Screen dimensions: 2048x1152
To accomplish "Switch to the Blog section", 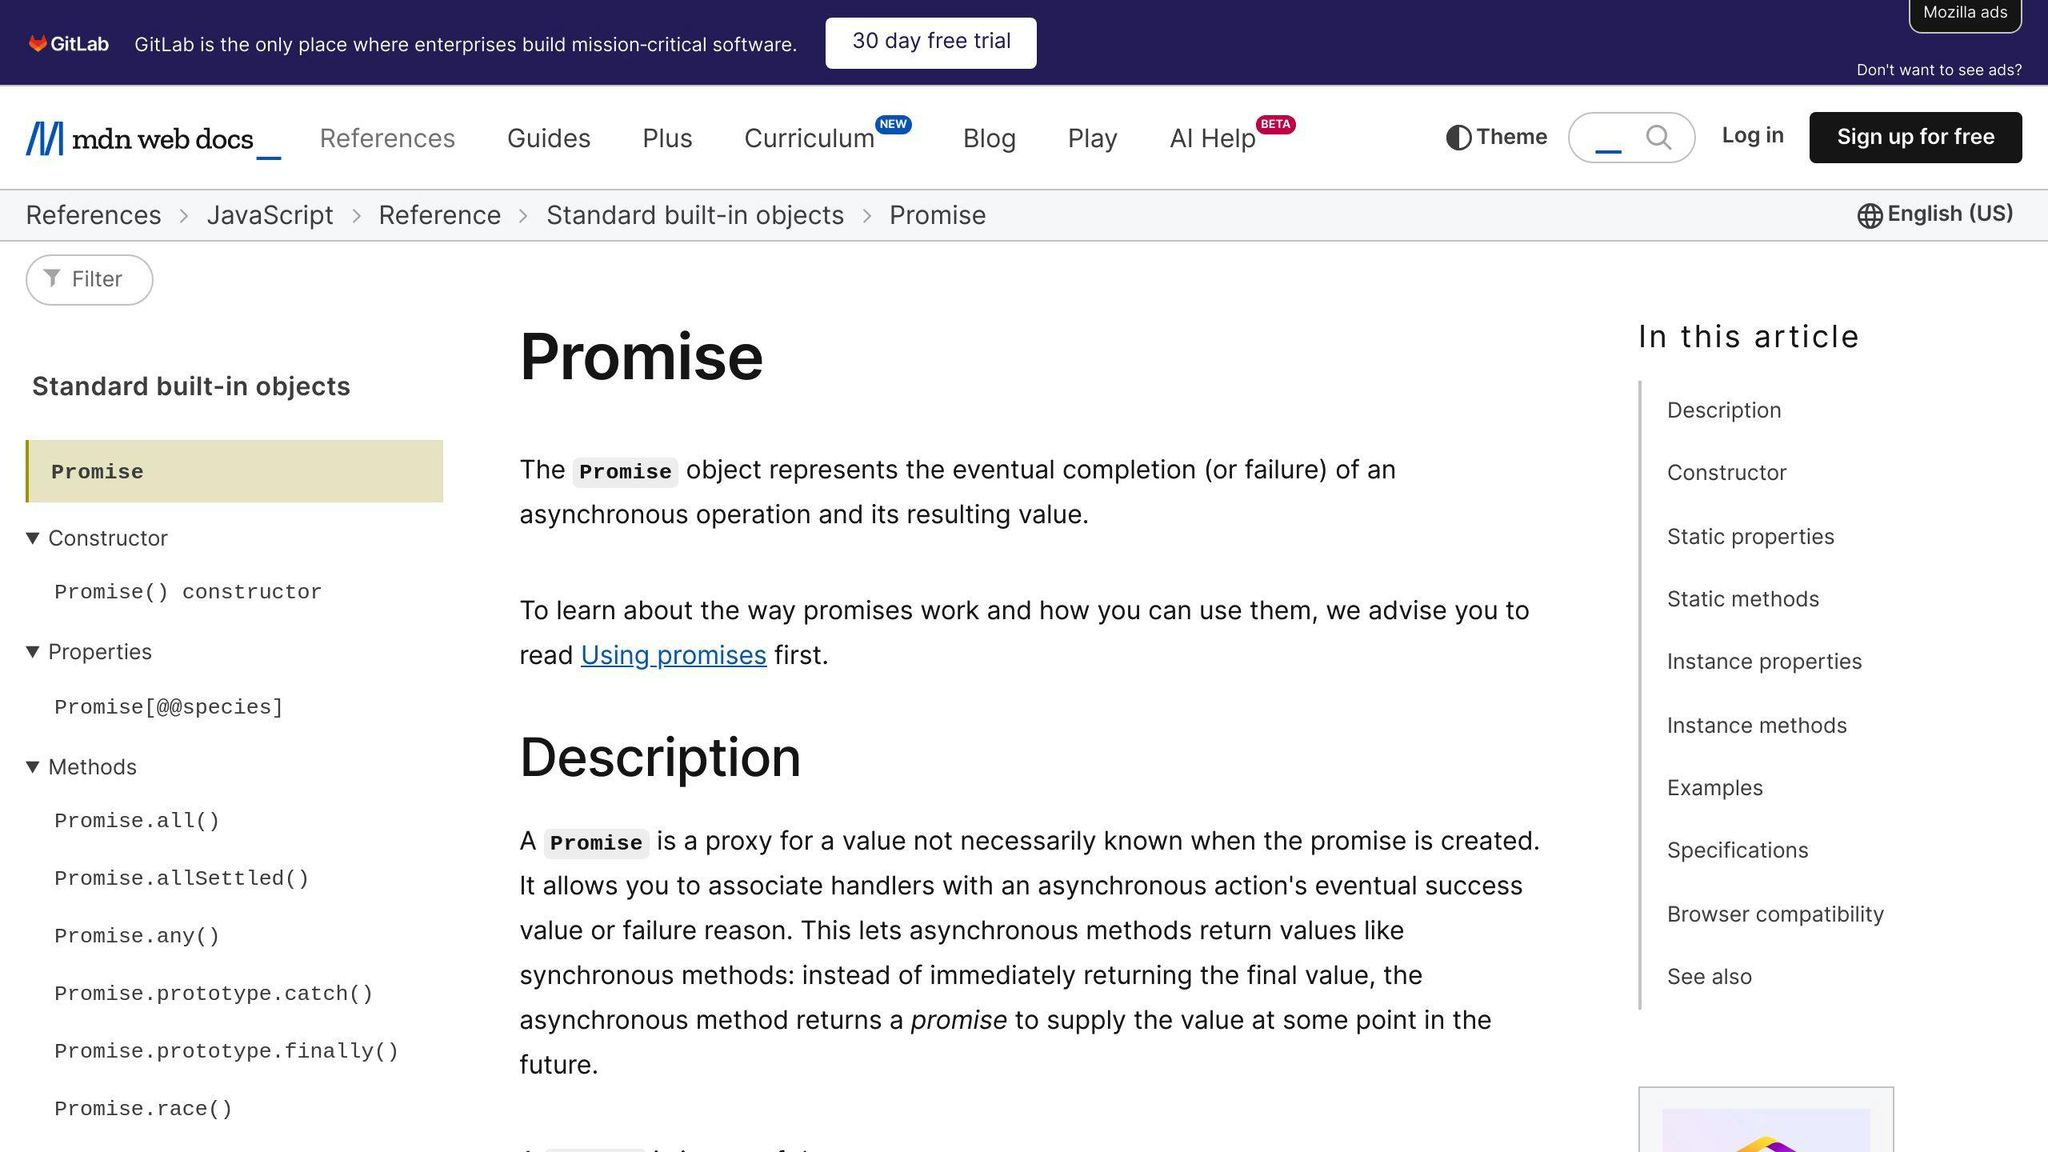I will coord(988,137).
